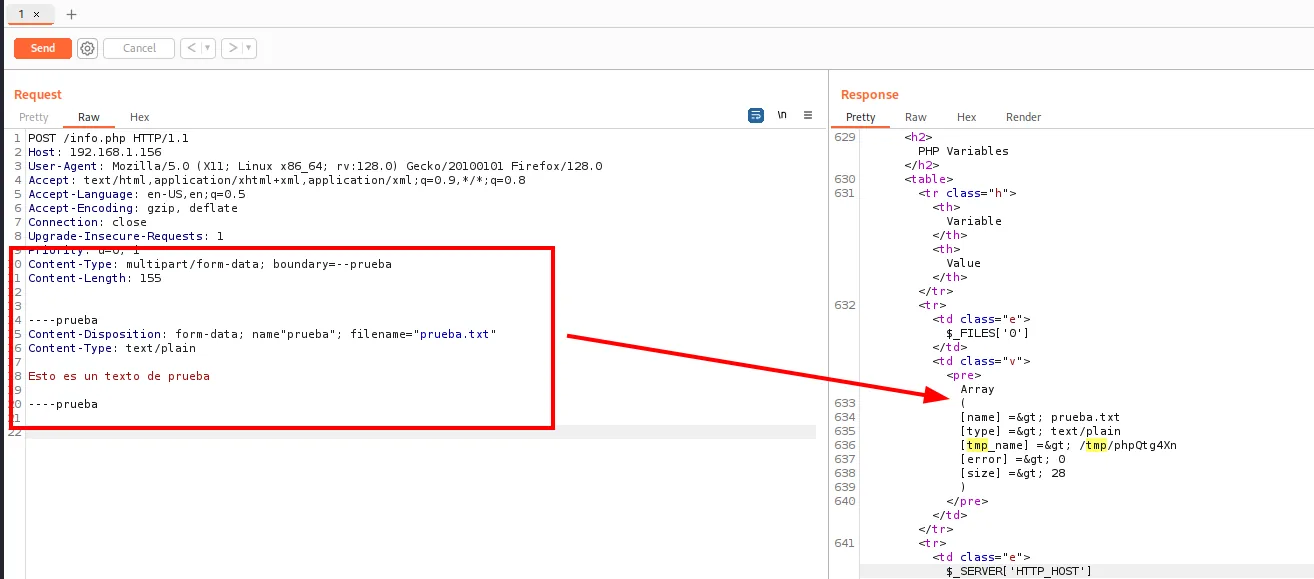Click the 'Content-Length: 155' header line
The height and width of the screenshot is (579, 1314).
[94, 278]
